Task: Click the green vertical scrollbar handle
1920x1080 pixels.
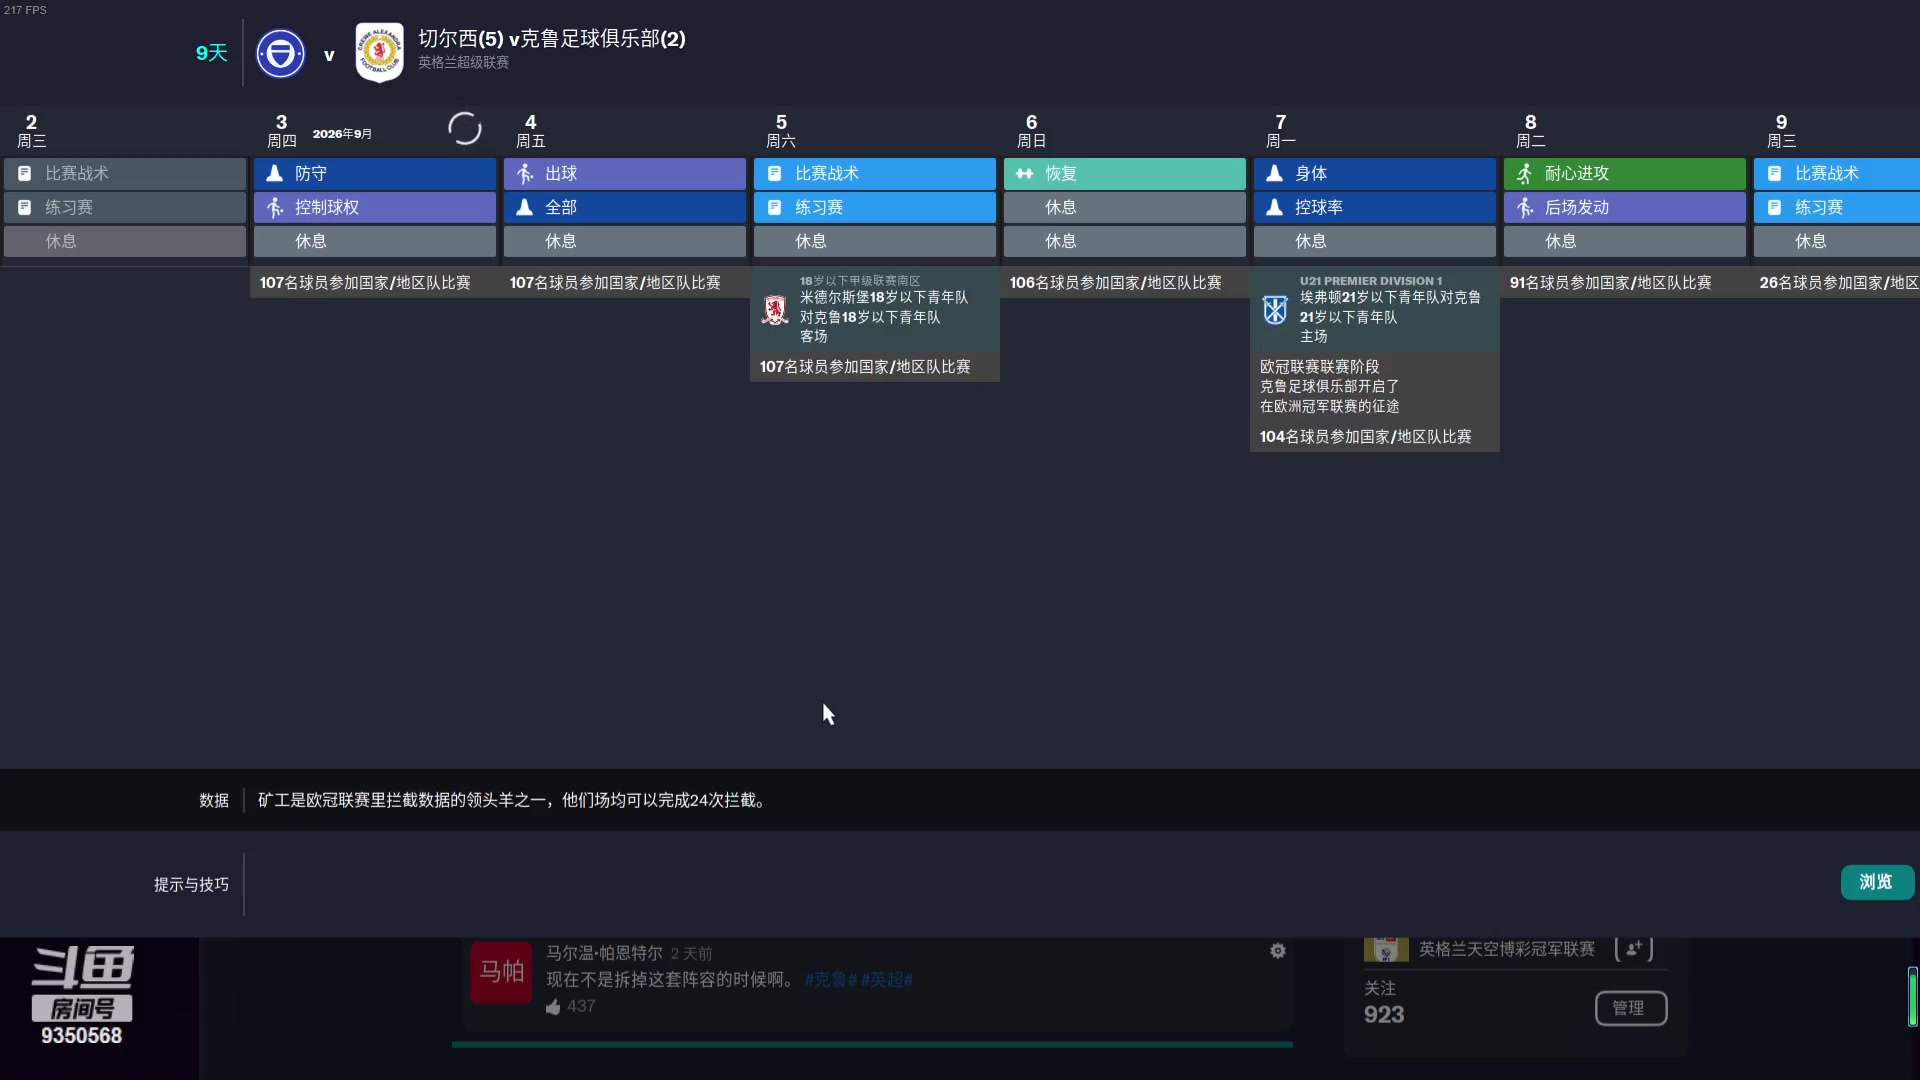Action: (x=1912, y=997)
